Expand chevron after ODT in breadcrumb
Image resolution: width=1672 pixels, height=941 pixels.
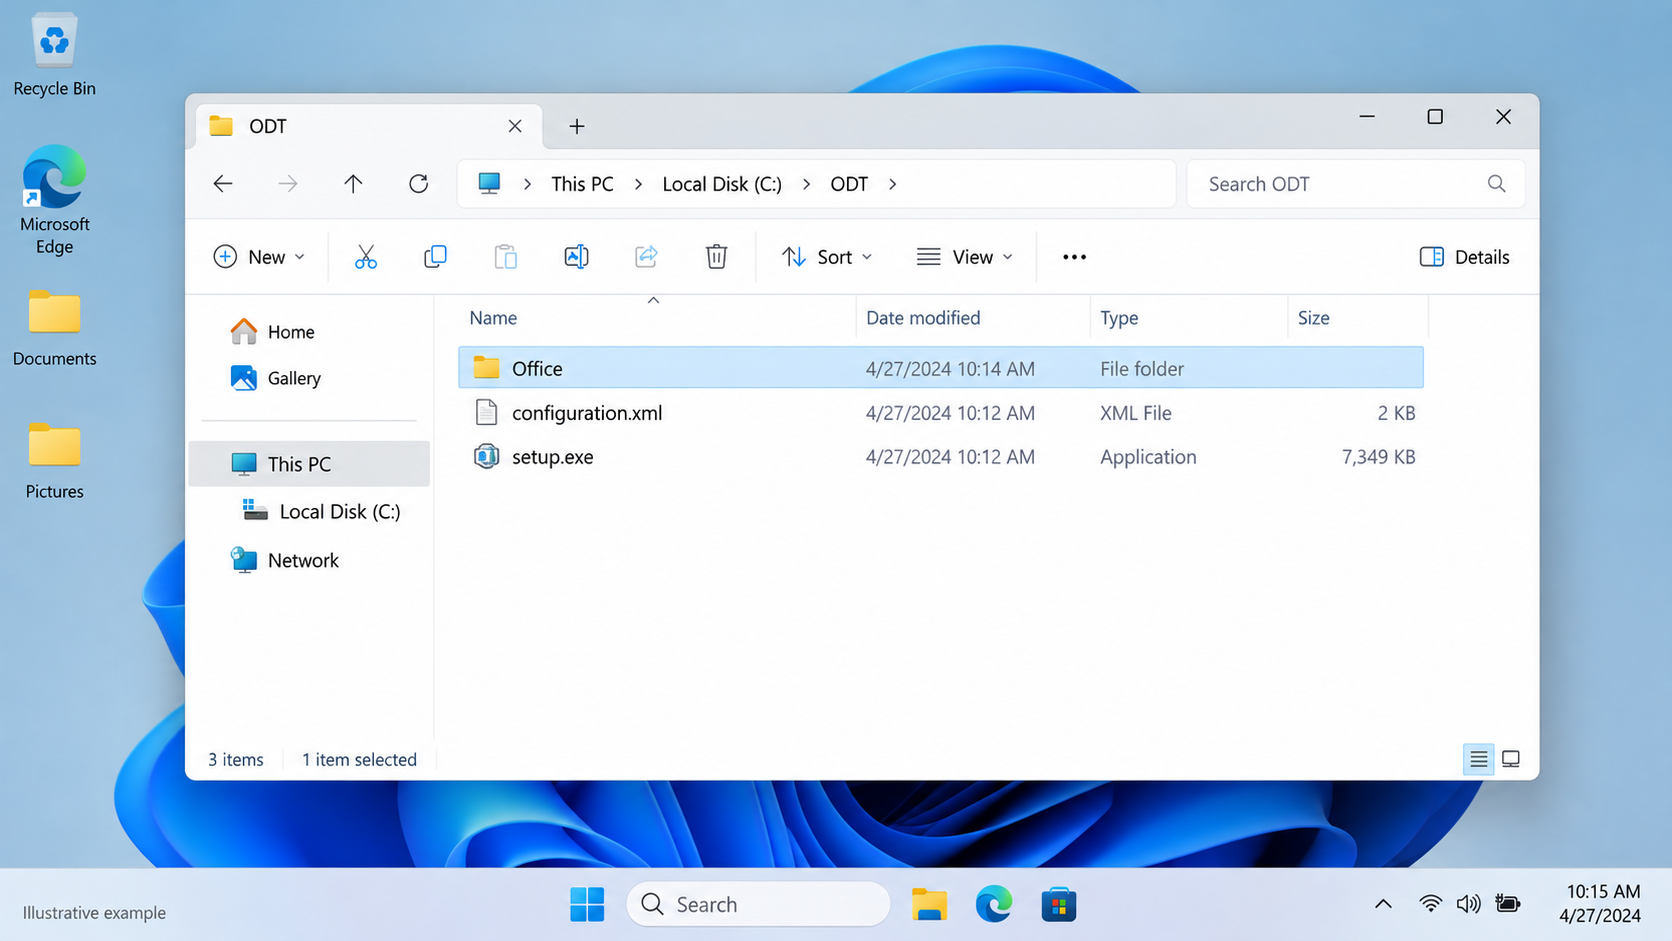point(892,184)
